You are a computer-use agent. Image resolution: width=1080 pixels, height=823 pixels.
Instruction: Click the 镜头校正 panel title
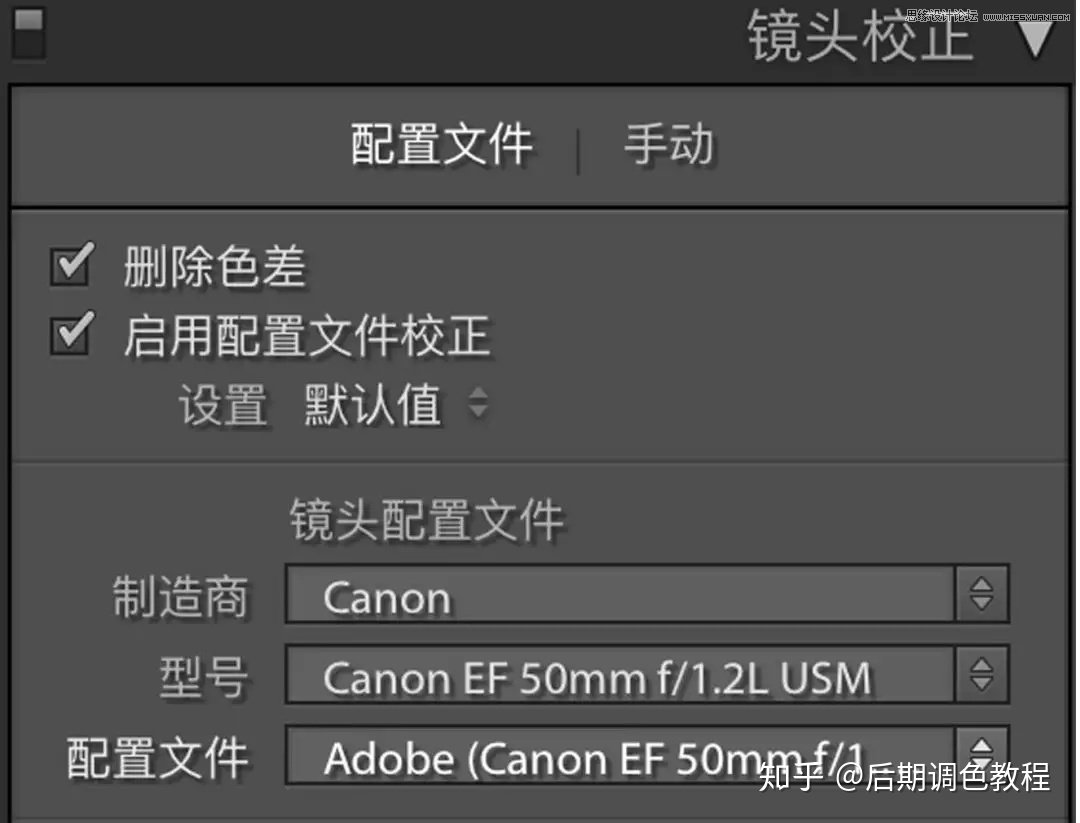[x=860, y=37]
